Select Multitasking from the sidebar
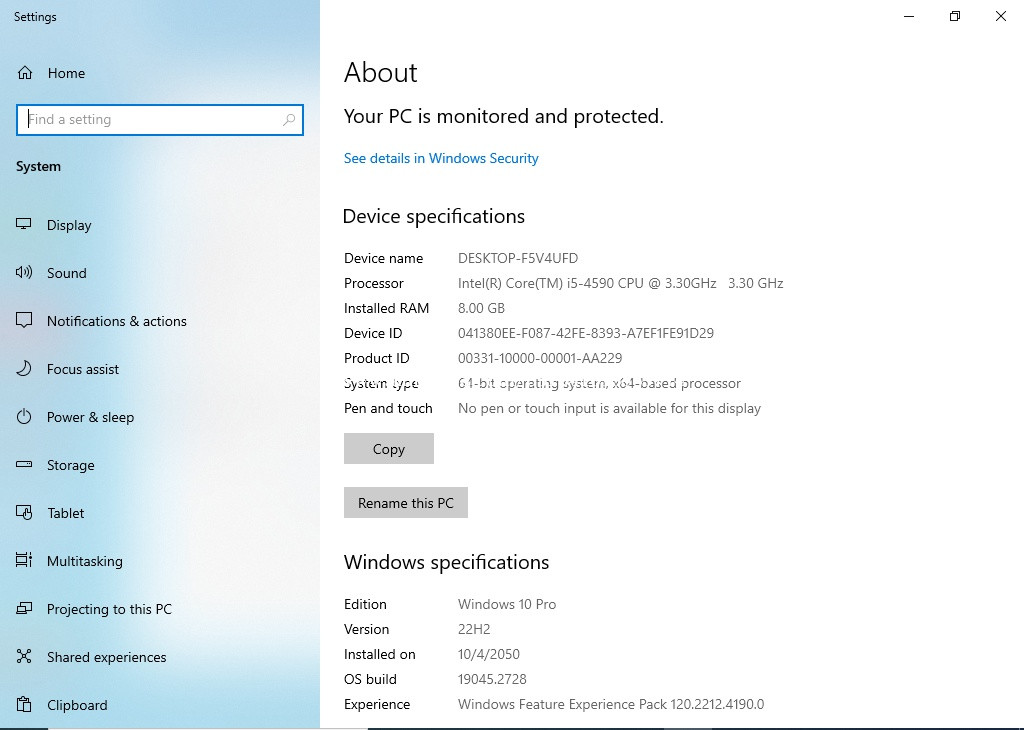The height and width of the screenshot is (730, 1024). tap(85, 561)
